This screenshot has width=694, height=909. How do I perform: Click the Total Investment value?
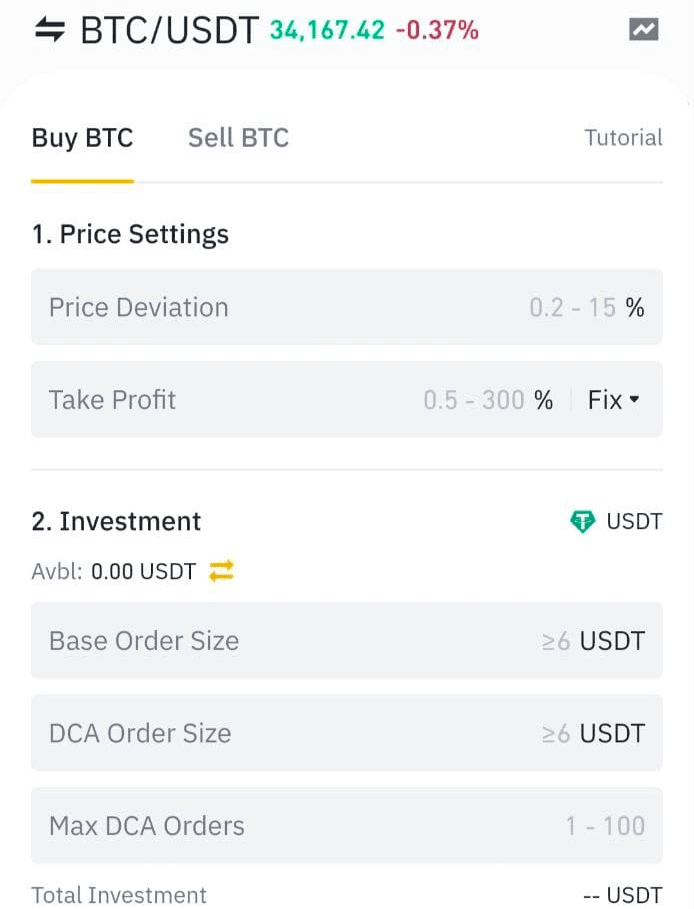622,895
